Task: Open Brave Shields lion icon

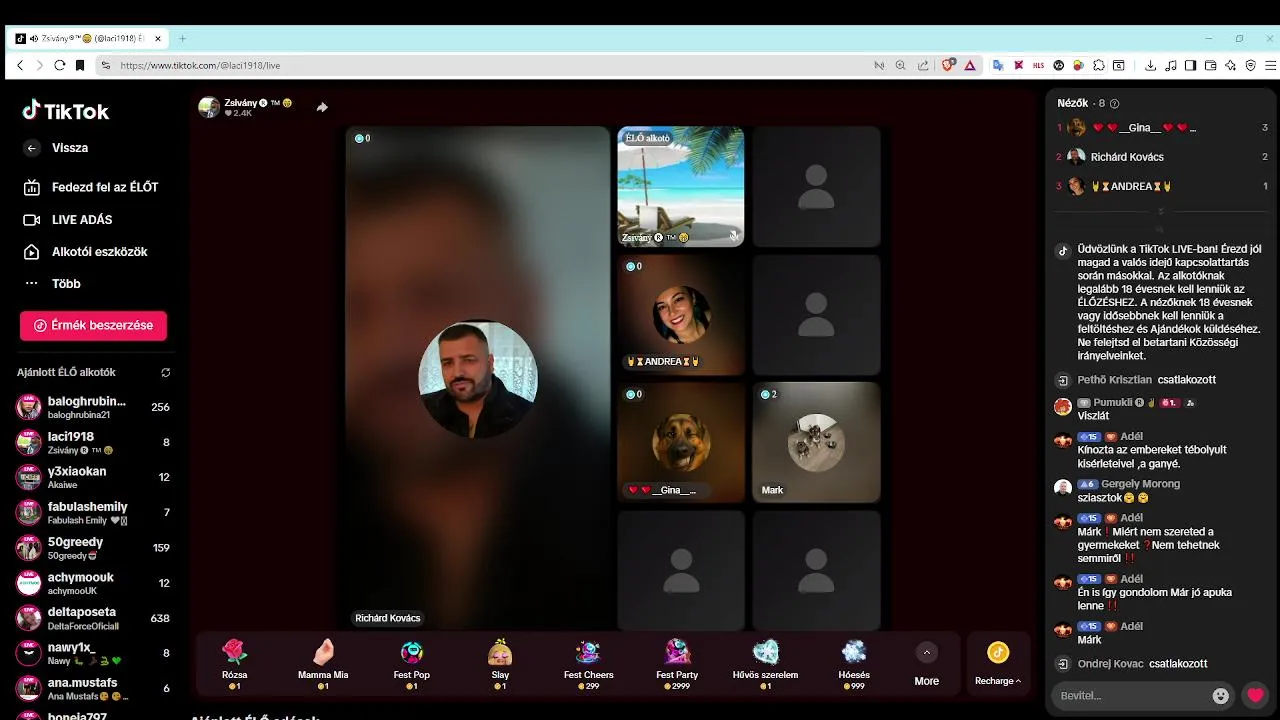Action: pos(948,65)
